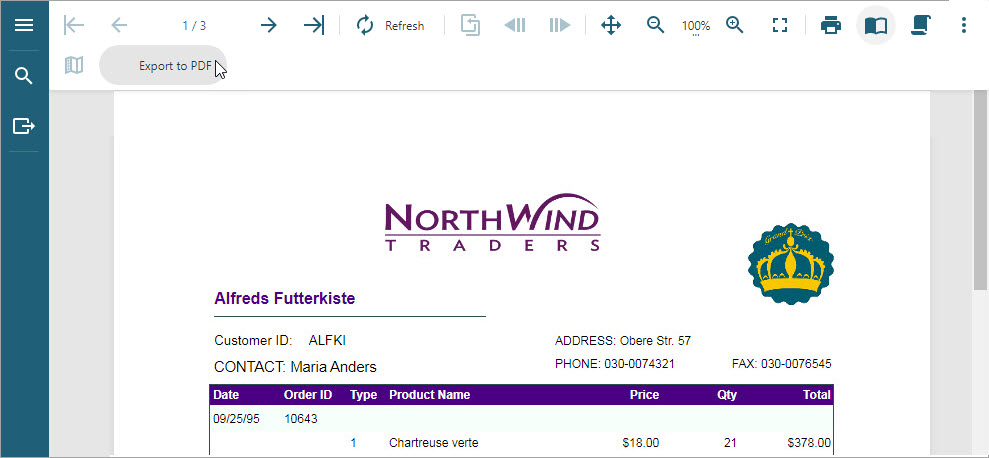Screen dimensions: 989x458
Task: Enable the move/pan mode tool
Action: point(611,25)
